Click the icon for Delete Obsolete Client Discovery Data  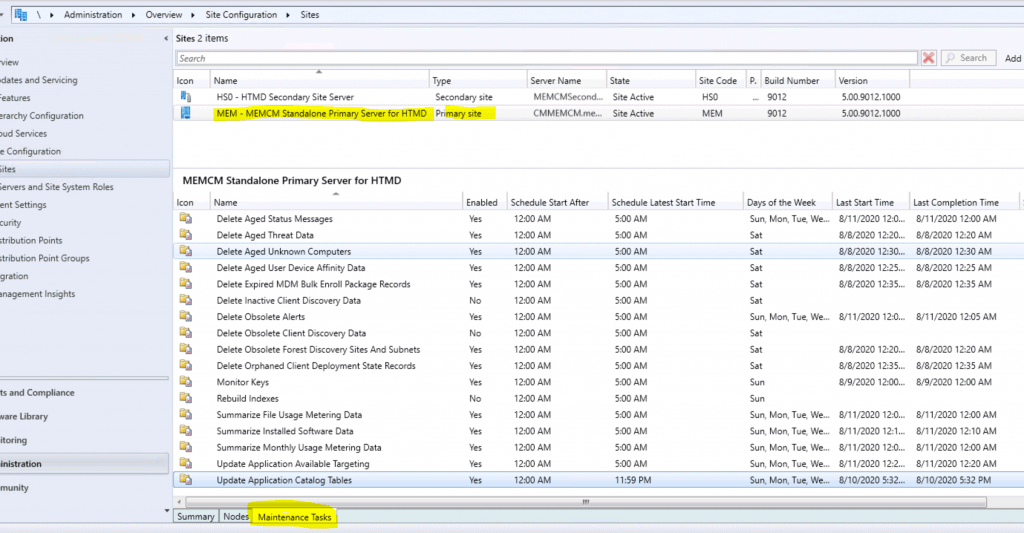click(x=185, y=332)
